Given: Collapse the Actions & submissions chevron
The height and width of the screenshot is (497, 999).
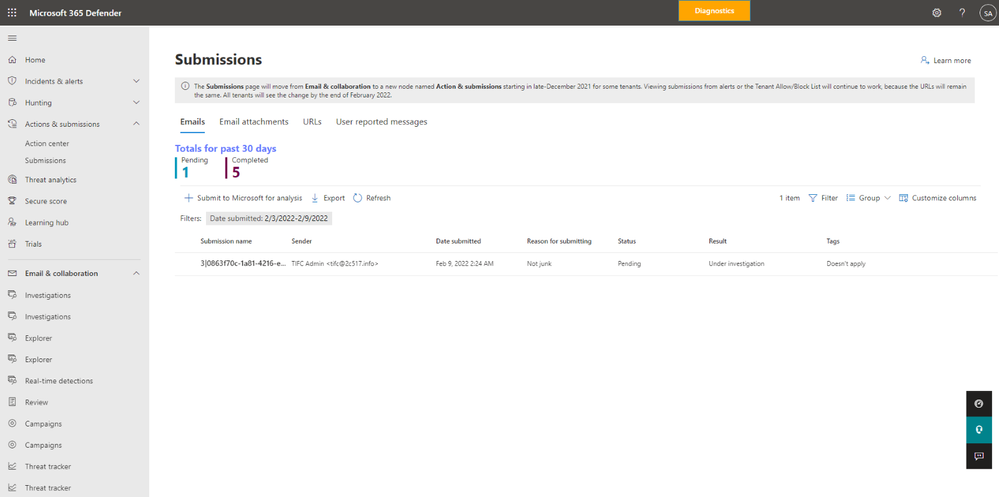Looking at the screenshot, I should point(136,124).
